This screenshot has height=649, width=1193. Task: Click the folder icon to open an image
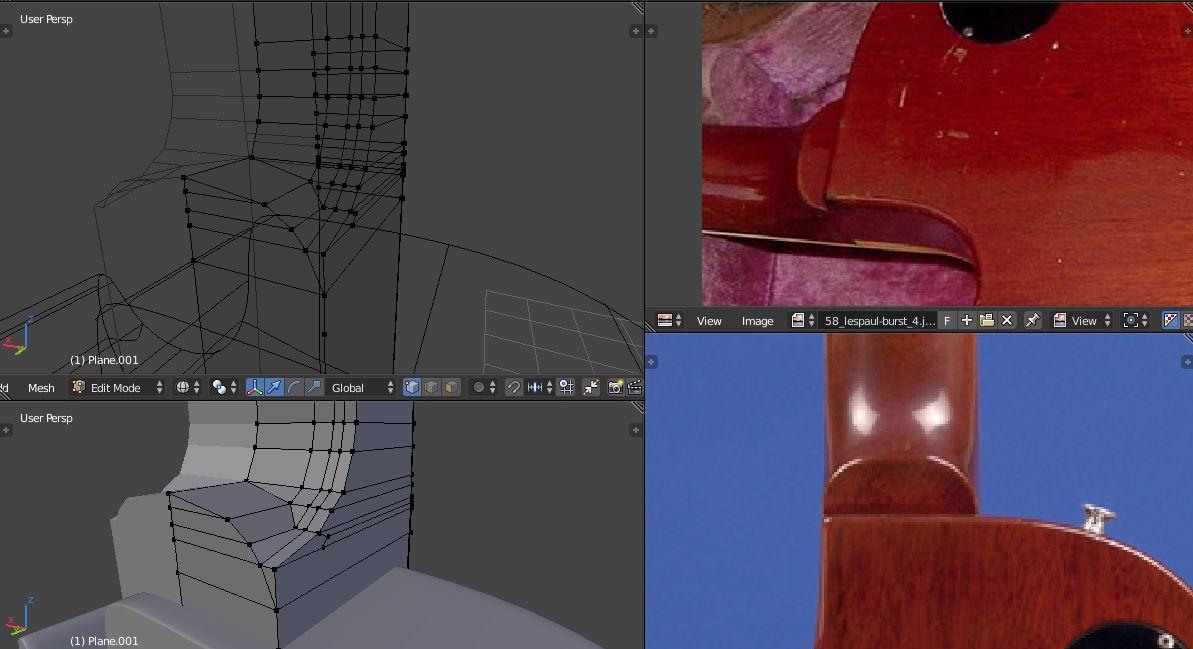click(x=987, y=320)
